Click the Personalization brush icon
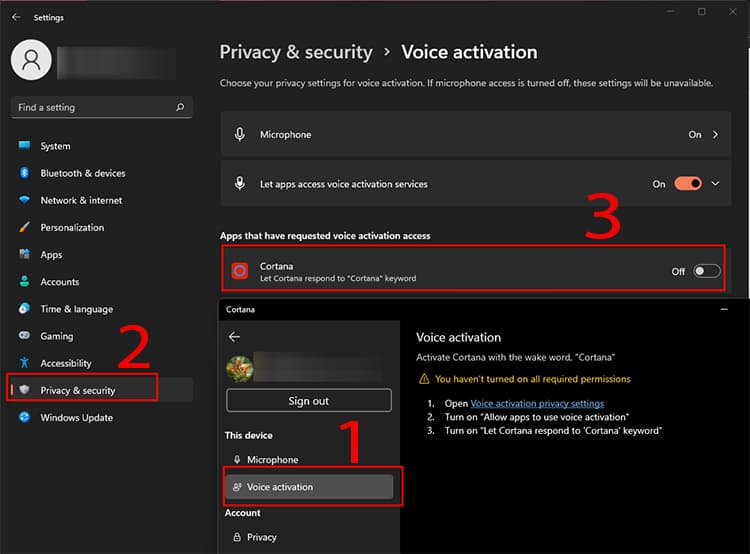 (24, 227)
